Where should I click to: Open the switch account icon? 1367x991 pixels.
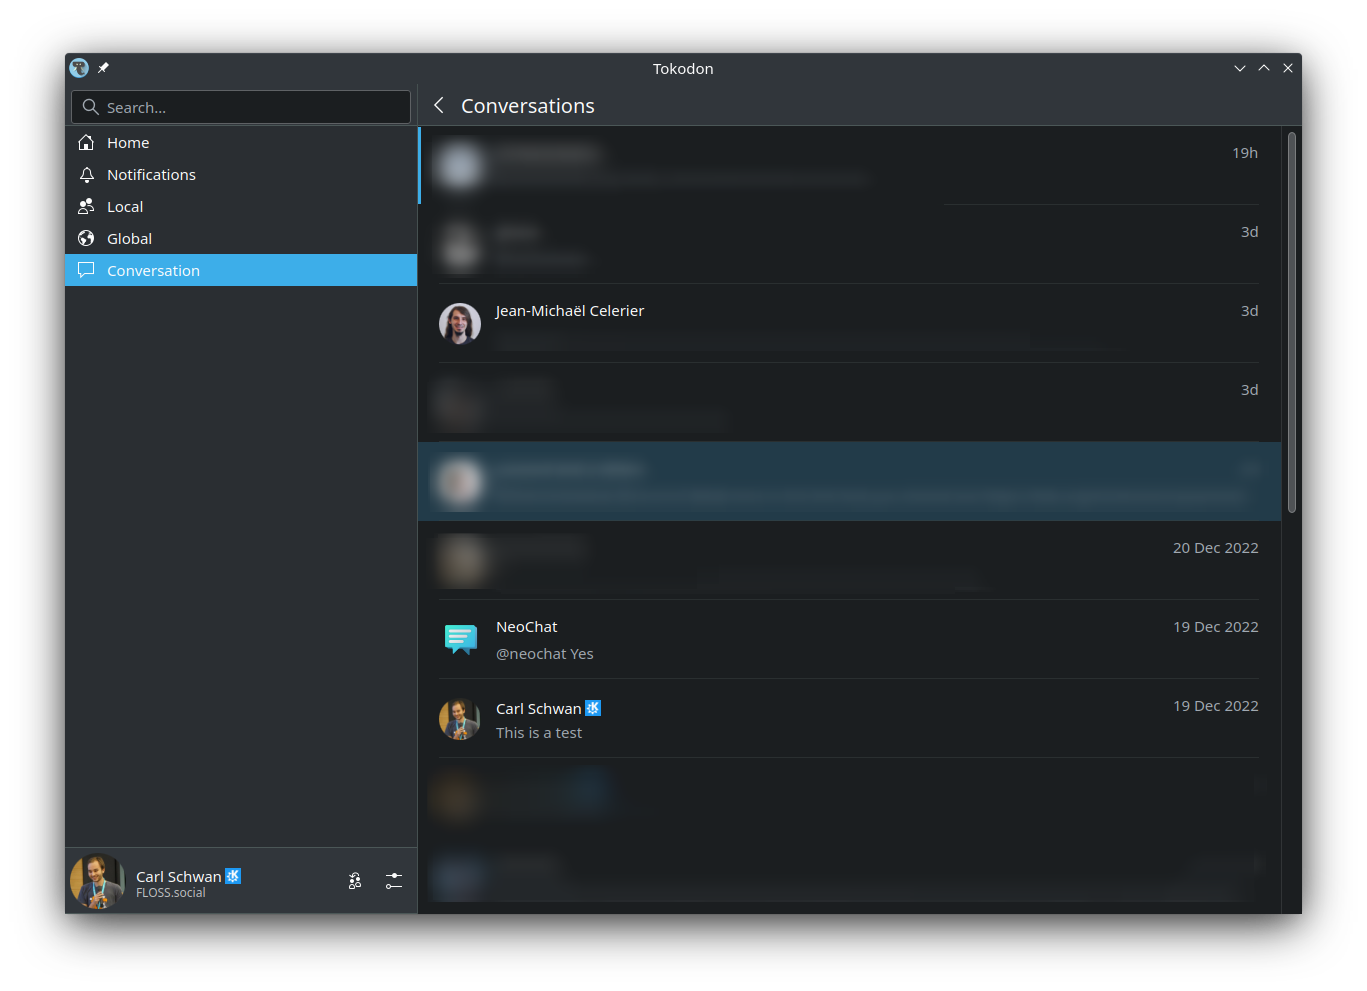355,881
